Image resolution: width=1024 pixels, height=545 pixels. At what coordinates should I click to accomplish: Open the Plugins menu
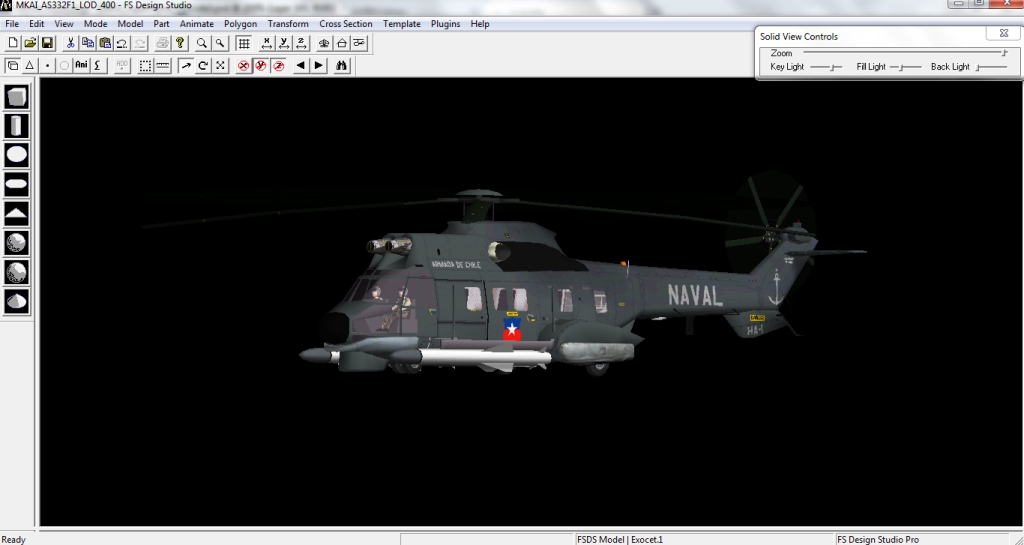point(445,24)
